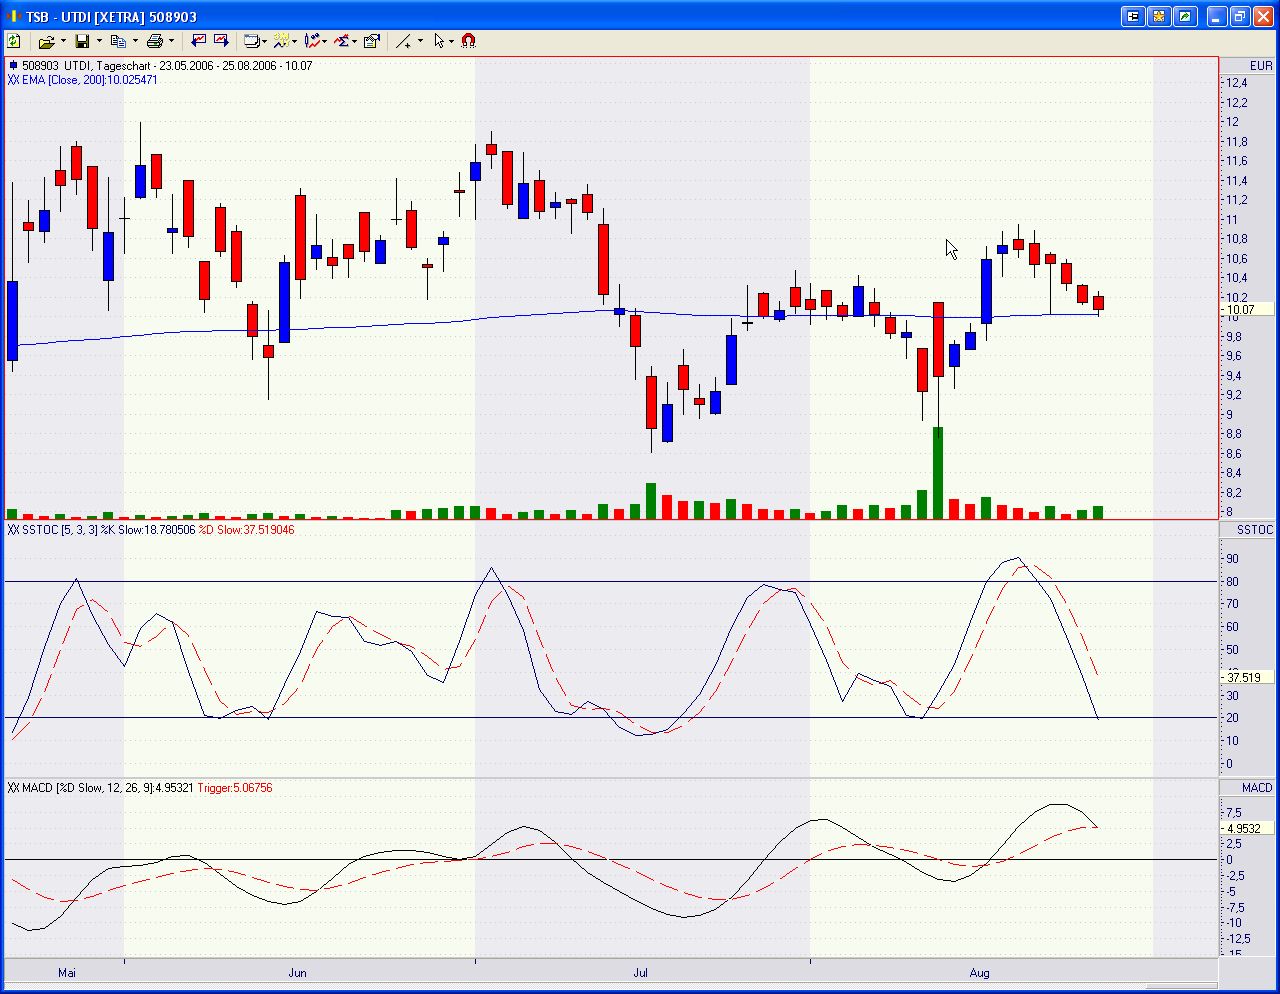Open the chart properties icon
Image resolution: width=1280 pixels, height=994 pixels.
pyautogui.click(x=372, y=41)
